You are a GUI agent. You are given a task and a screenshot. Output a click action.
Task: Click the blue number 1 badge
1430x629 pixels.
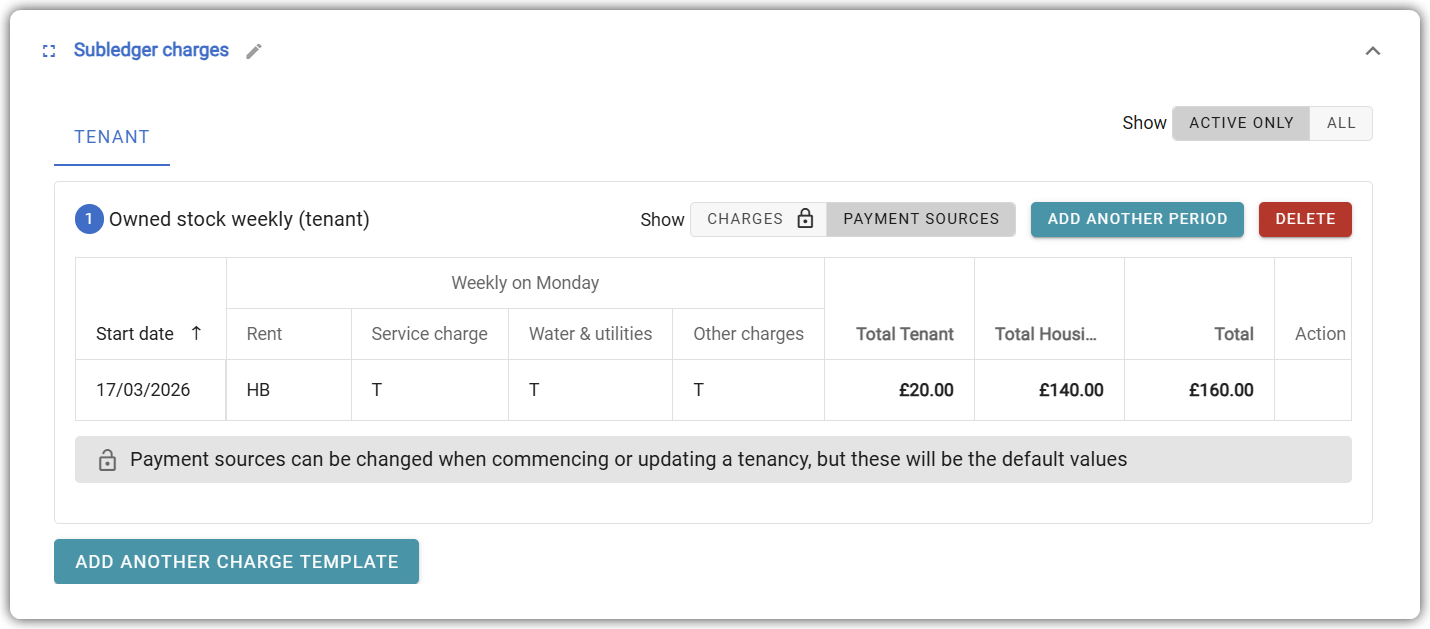coord(89,219)
